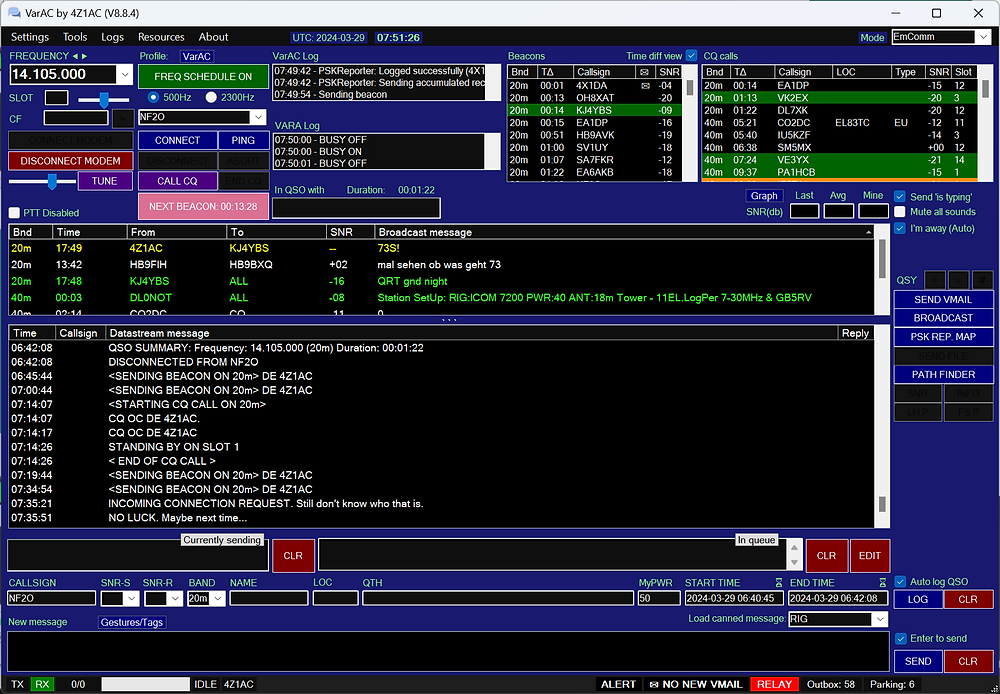Click the hourglass icon beside START TIME

click(x=779, y=582)
